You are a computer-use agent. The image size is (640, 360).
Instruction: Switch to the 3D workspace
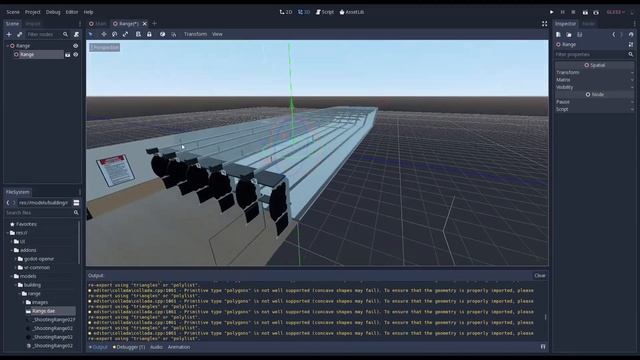(304, 12)
